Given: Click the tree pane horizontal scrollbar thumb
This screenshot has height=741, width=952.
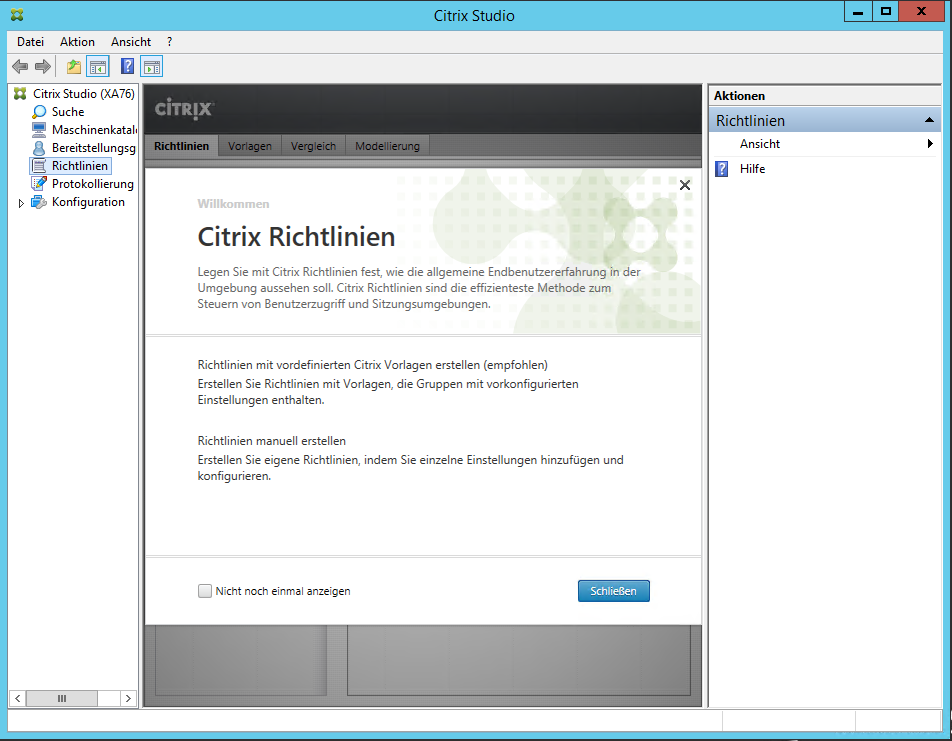Looking at the screenshot, I should point(61,698).
